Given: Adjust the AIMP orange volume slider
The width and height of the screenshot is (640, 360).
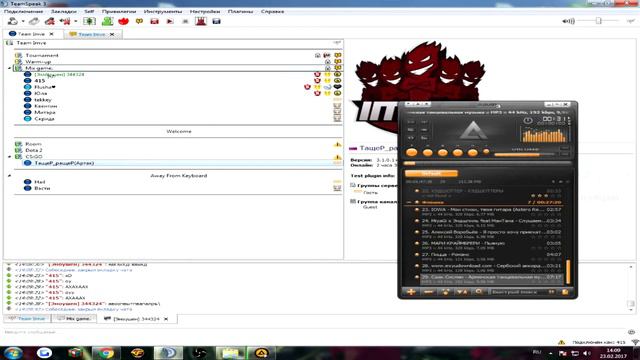Looking at the screenshot, I should 524,155.
